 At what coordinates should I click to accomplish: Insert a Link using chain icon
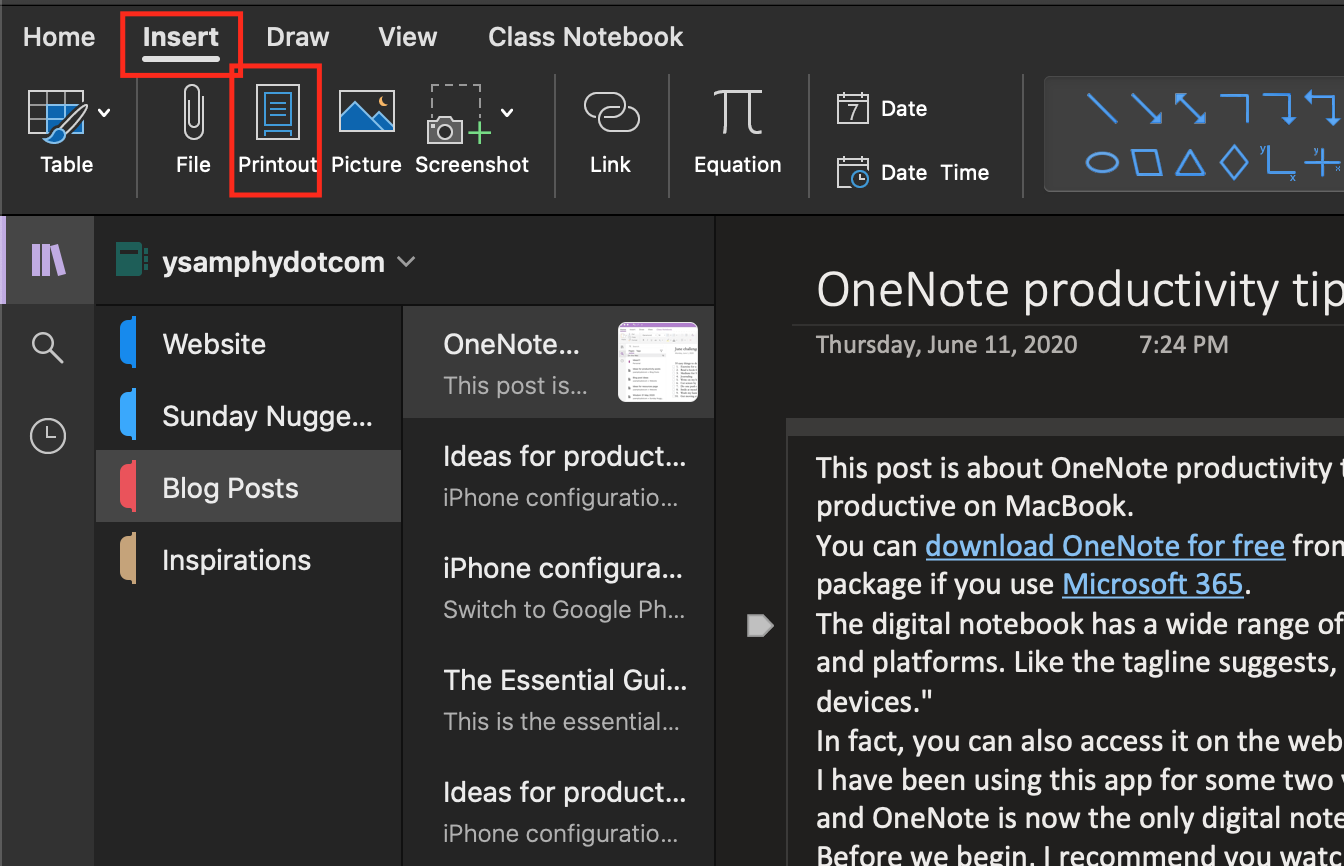tap(610, 130)
